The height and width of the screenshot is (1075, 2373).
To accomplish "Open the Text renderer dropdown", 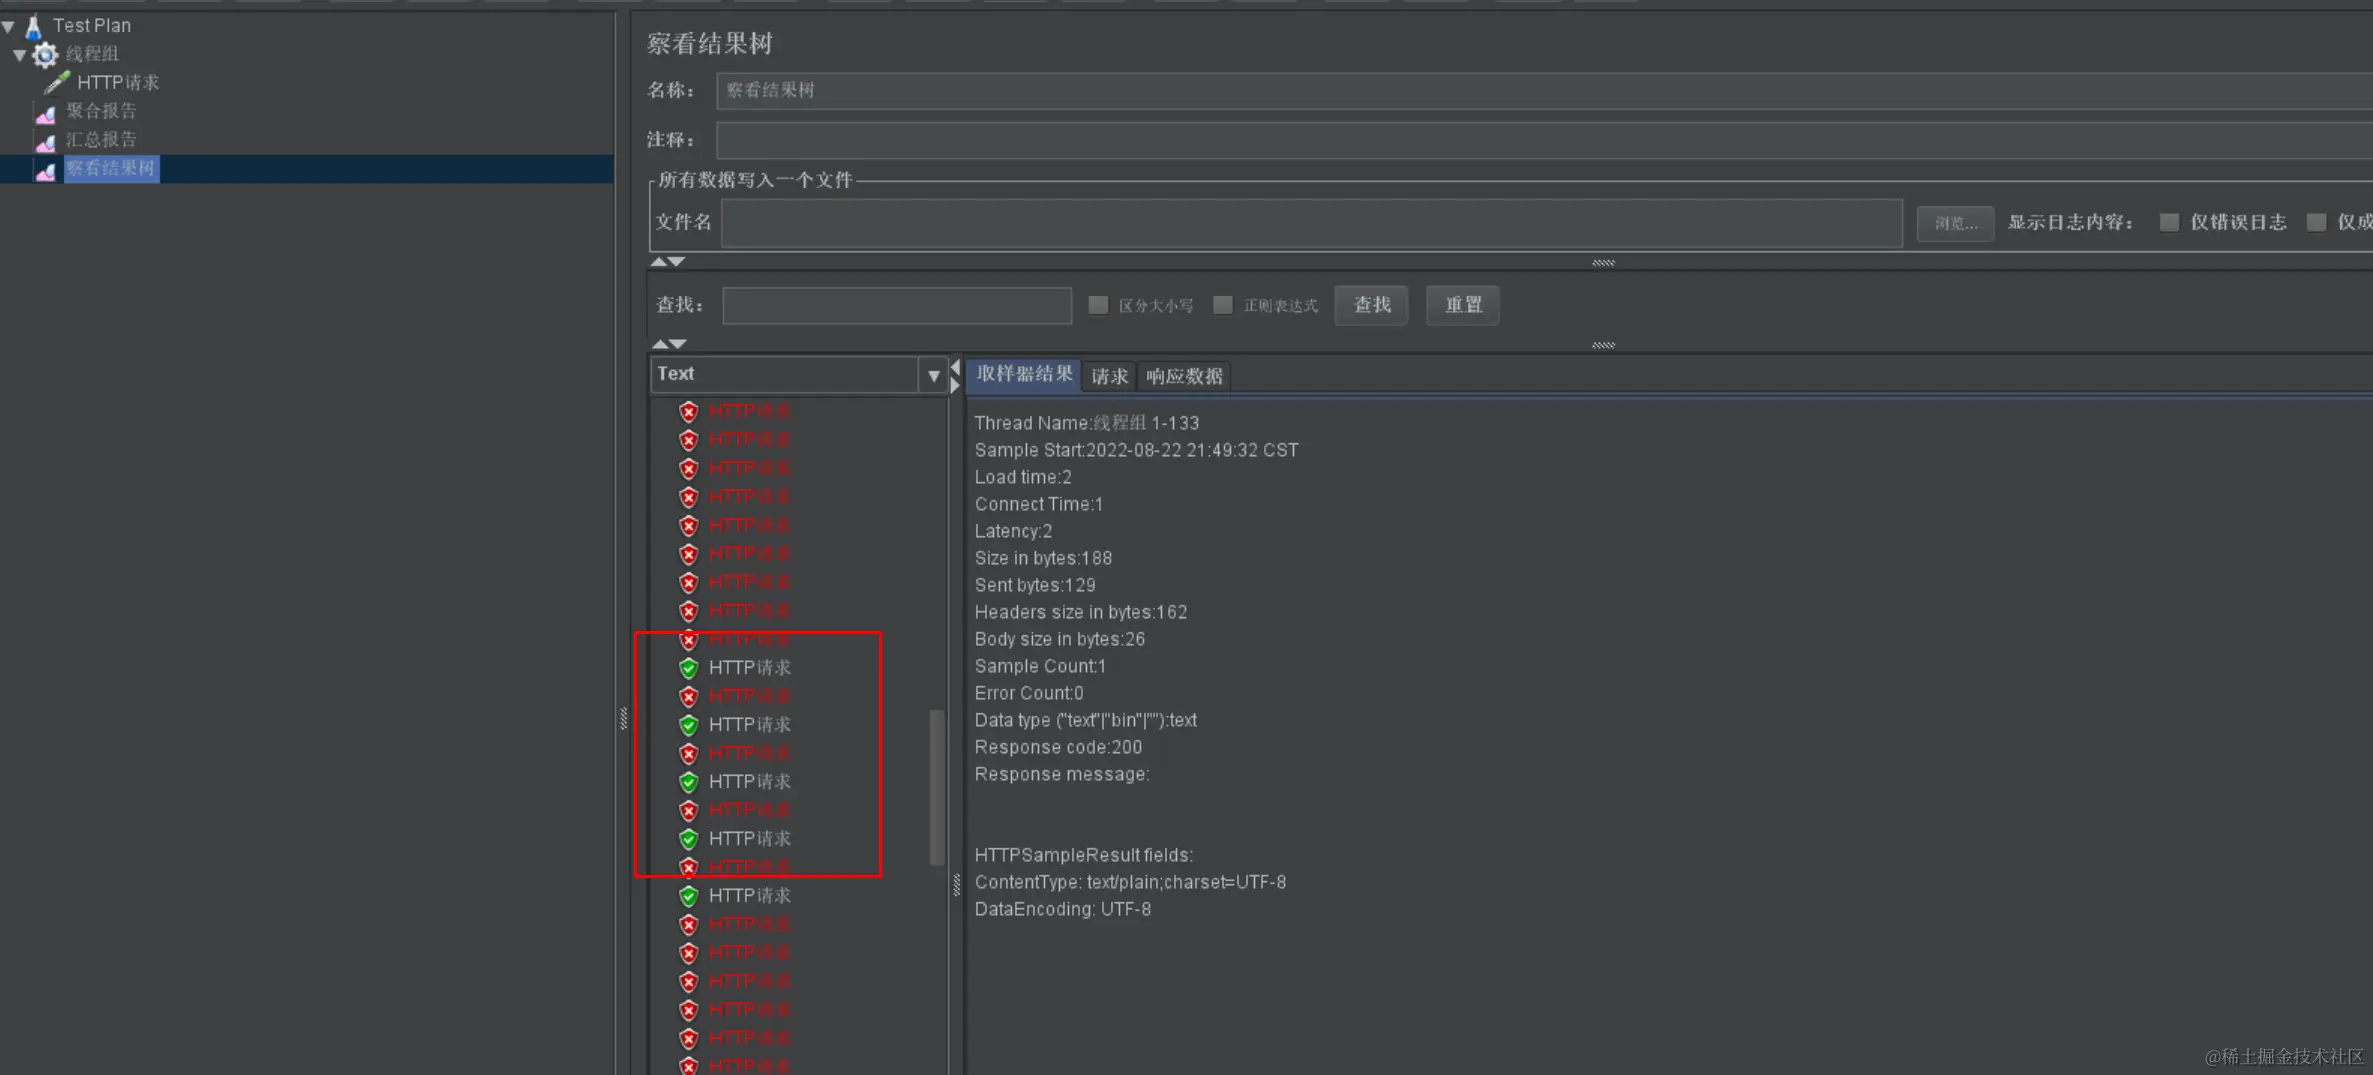I will coord(933,375).
